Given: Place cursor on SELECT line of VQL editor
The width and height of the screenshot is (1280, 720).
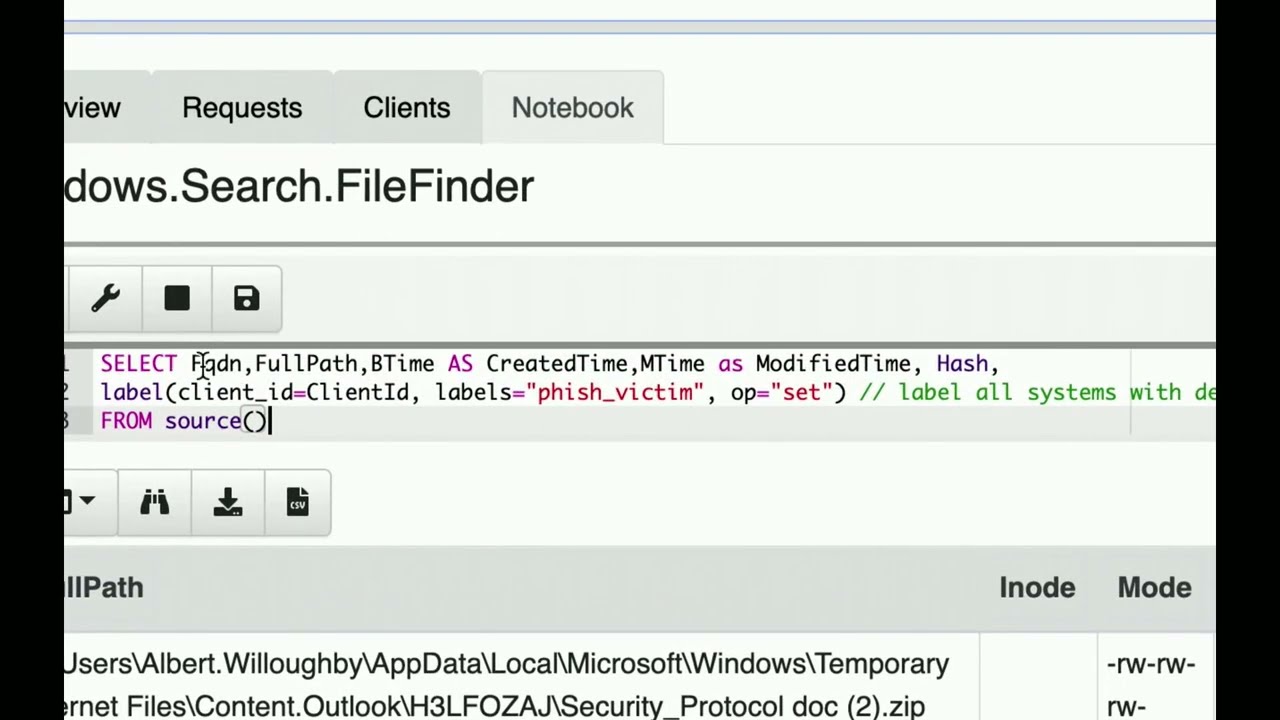Looking at the screenshot, I should tap(550, 364).
